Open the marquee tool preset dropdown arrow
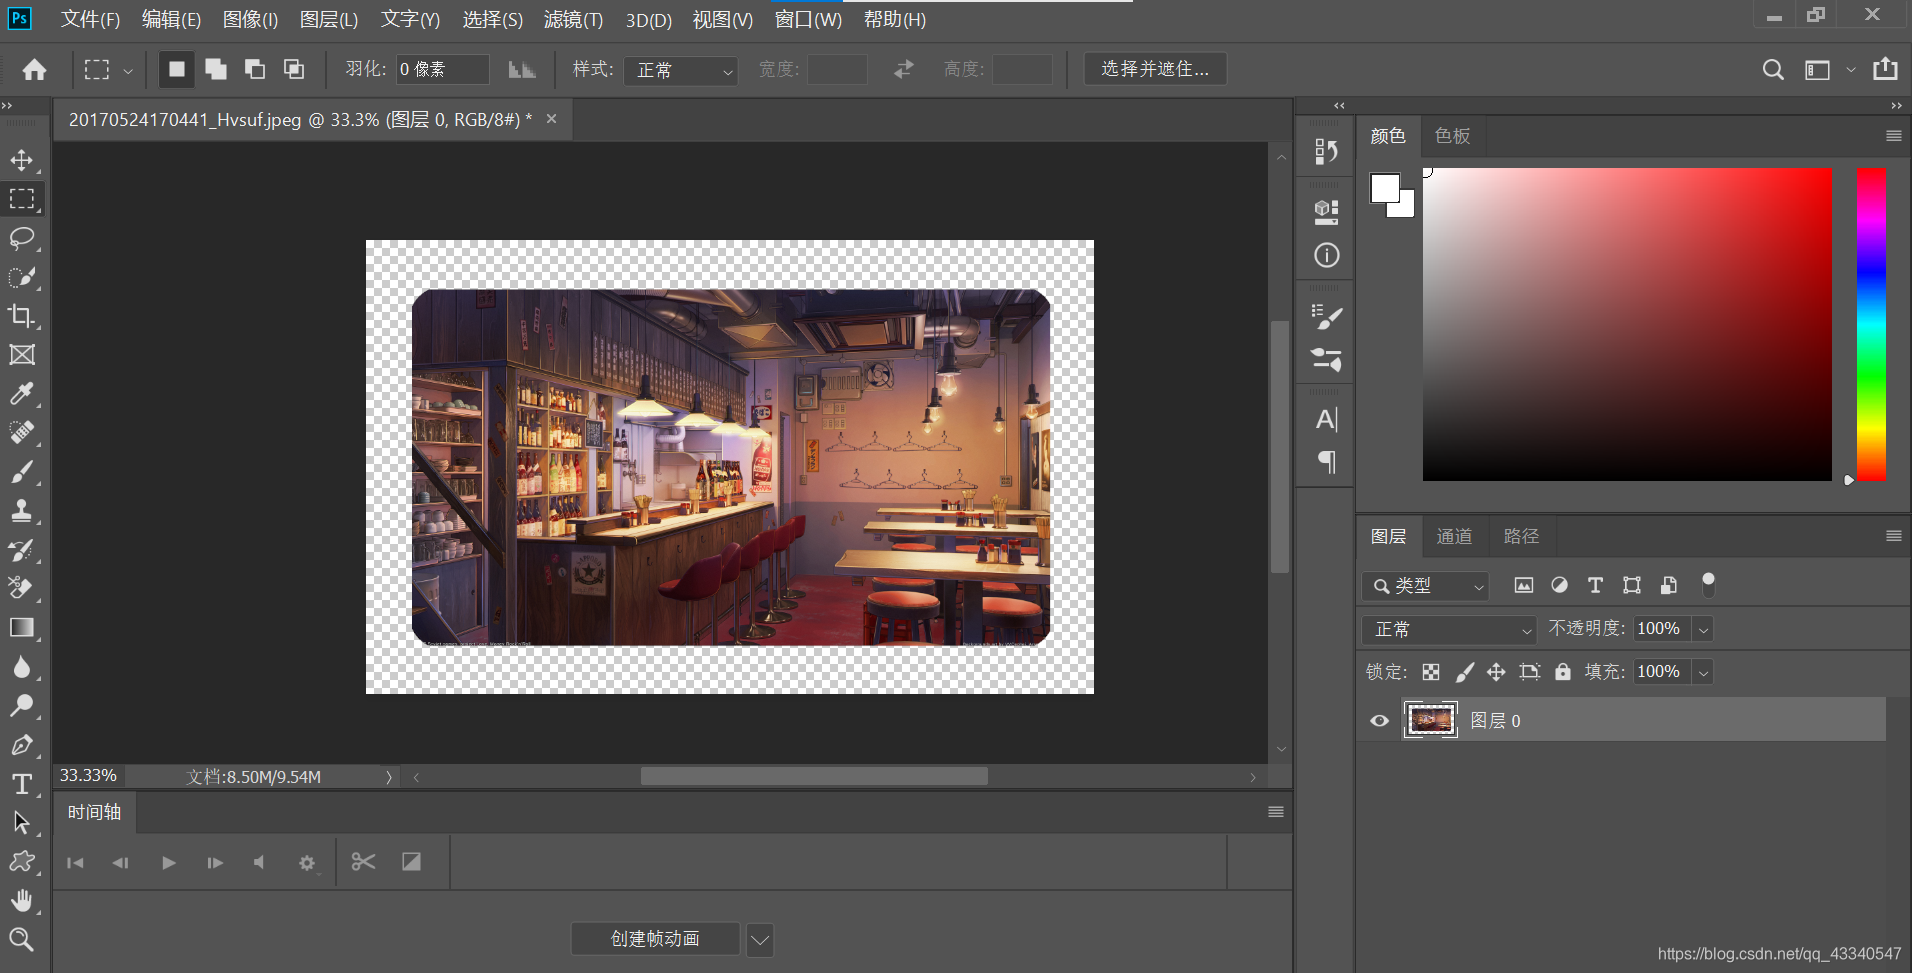The image size is (1912, 973). [128, 71]
